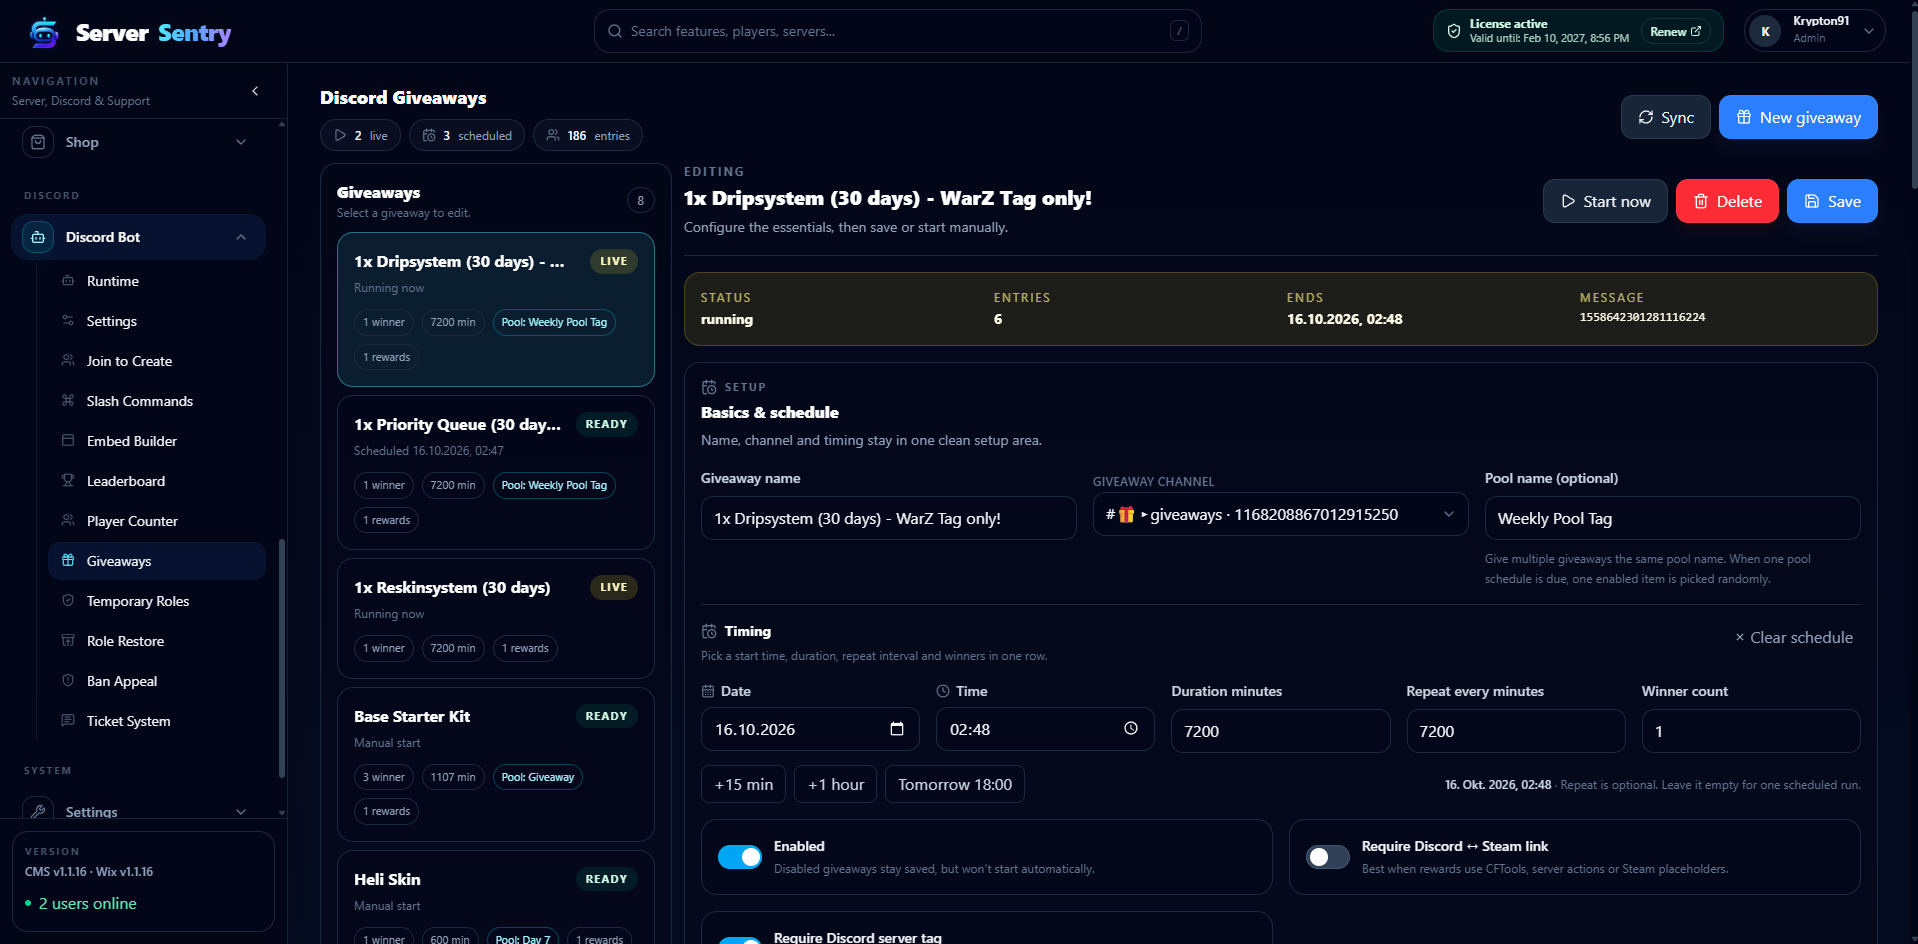Screen dimensions: 1918x944
Task: Open Giveaways in the sidebar
Action: click(157, 561)
